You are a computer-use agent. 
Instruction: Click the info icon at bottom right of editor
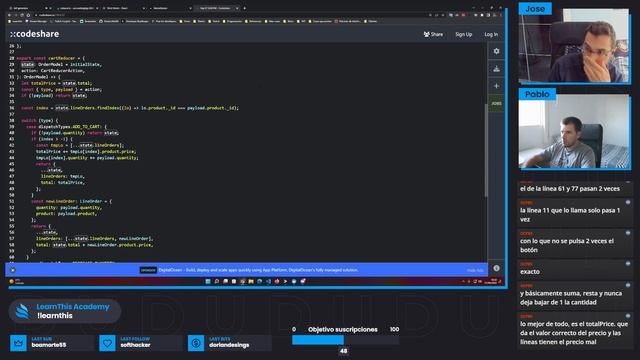496,268
